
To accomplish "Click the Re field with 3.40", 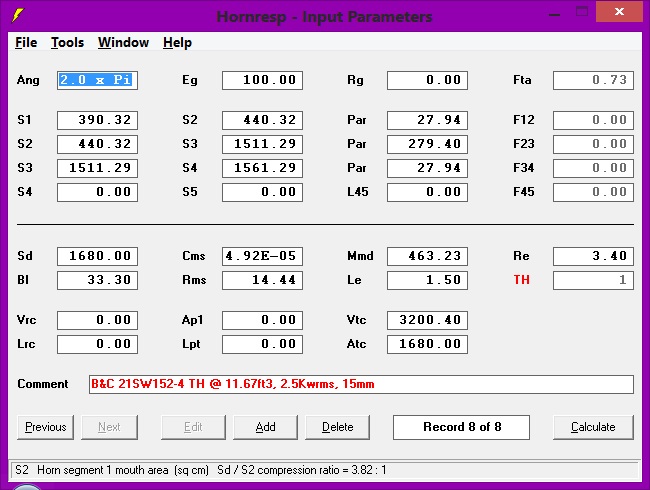I will point(593,256).
